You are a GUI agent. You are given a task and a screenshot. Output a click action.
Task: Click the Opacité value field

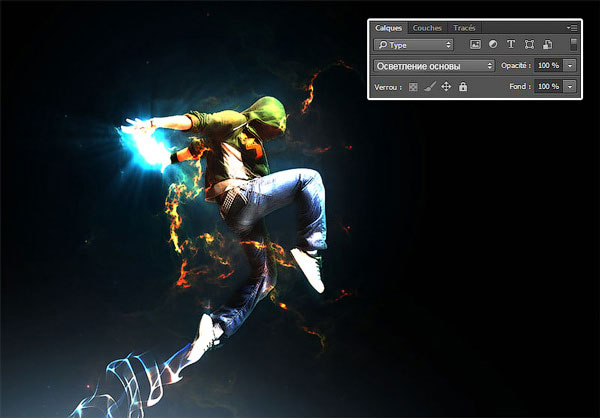[549, 65]
